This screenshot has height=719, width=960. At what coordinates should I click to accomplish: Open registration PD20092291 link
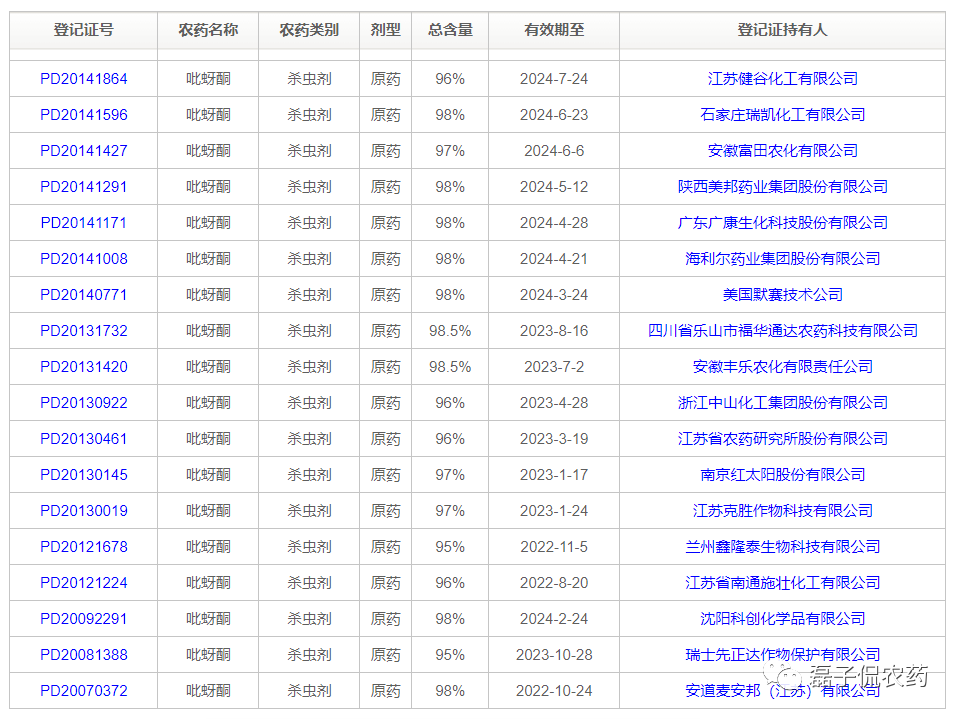84,619
